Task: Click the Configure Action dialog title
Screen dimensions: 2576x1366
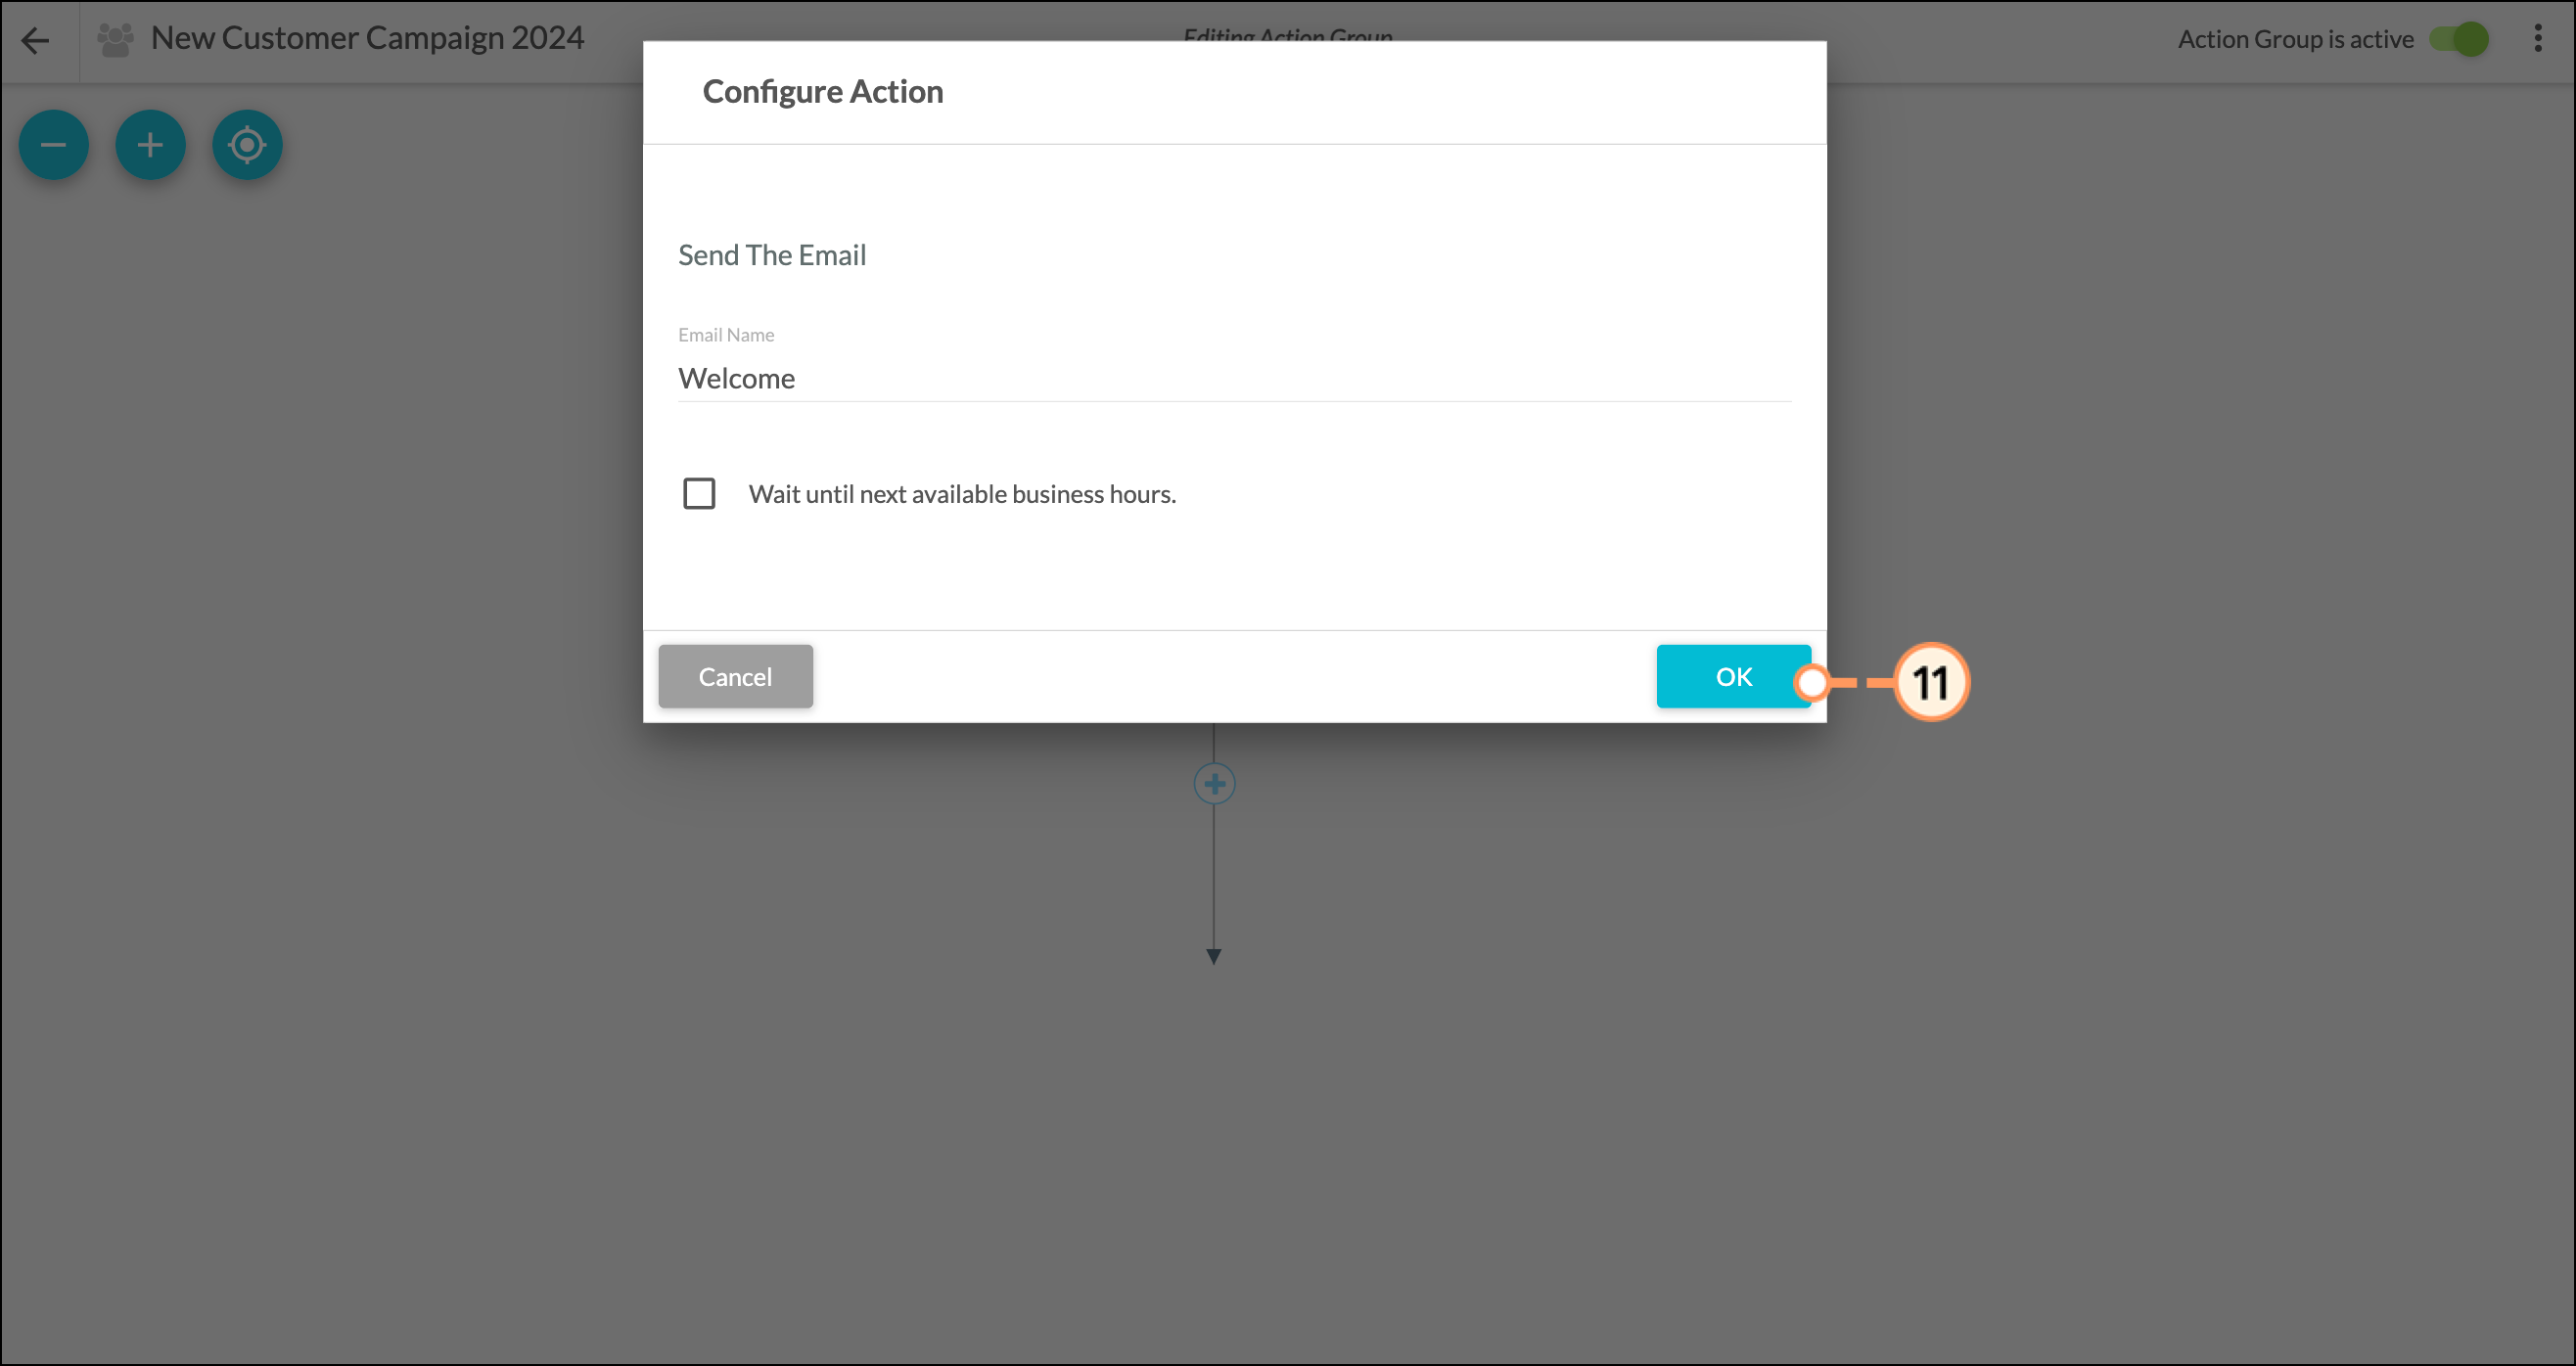Action: [822, 91]
